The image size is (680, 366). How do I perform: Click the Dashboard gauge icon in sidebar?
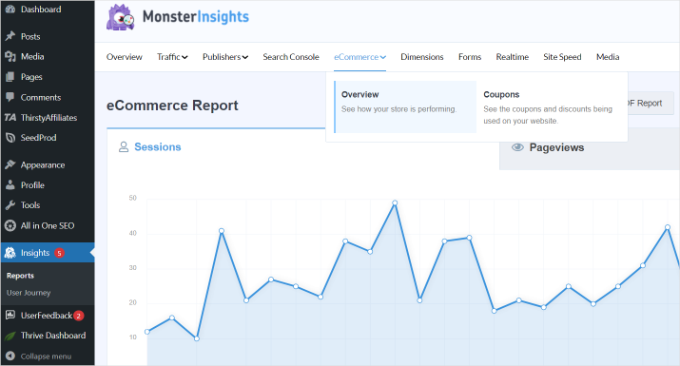pyautogui.click(x=10, y=9)
